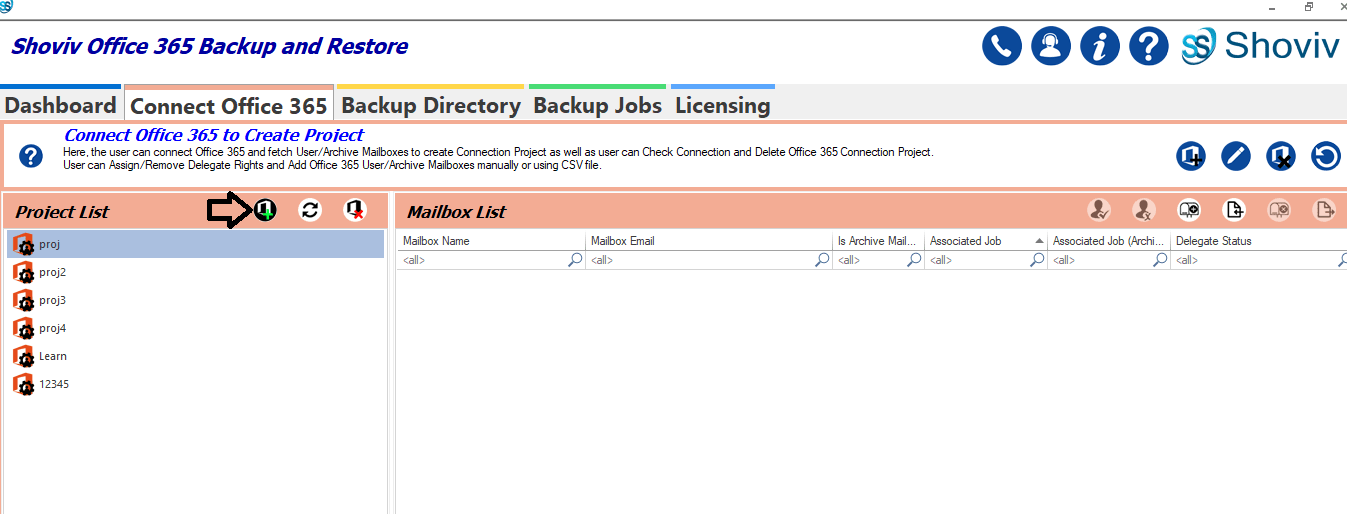Click the export mailbox list icon
Image resolution: width=1347 pixels, height=514 pixels.
[1325, 210]
